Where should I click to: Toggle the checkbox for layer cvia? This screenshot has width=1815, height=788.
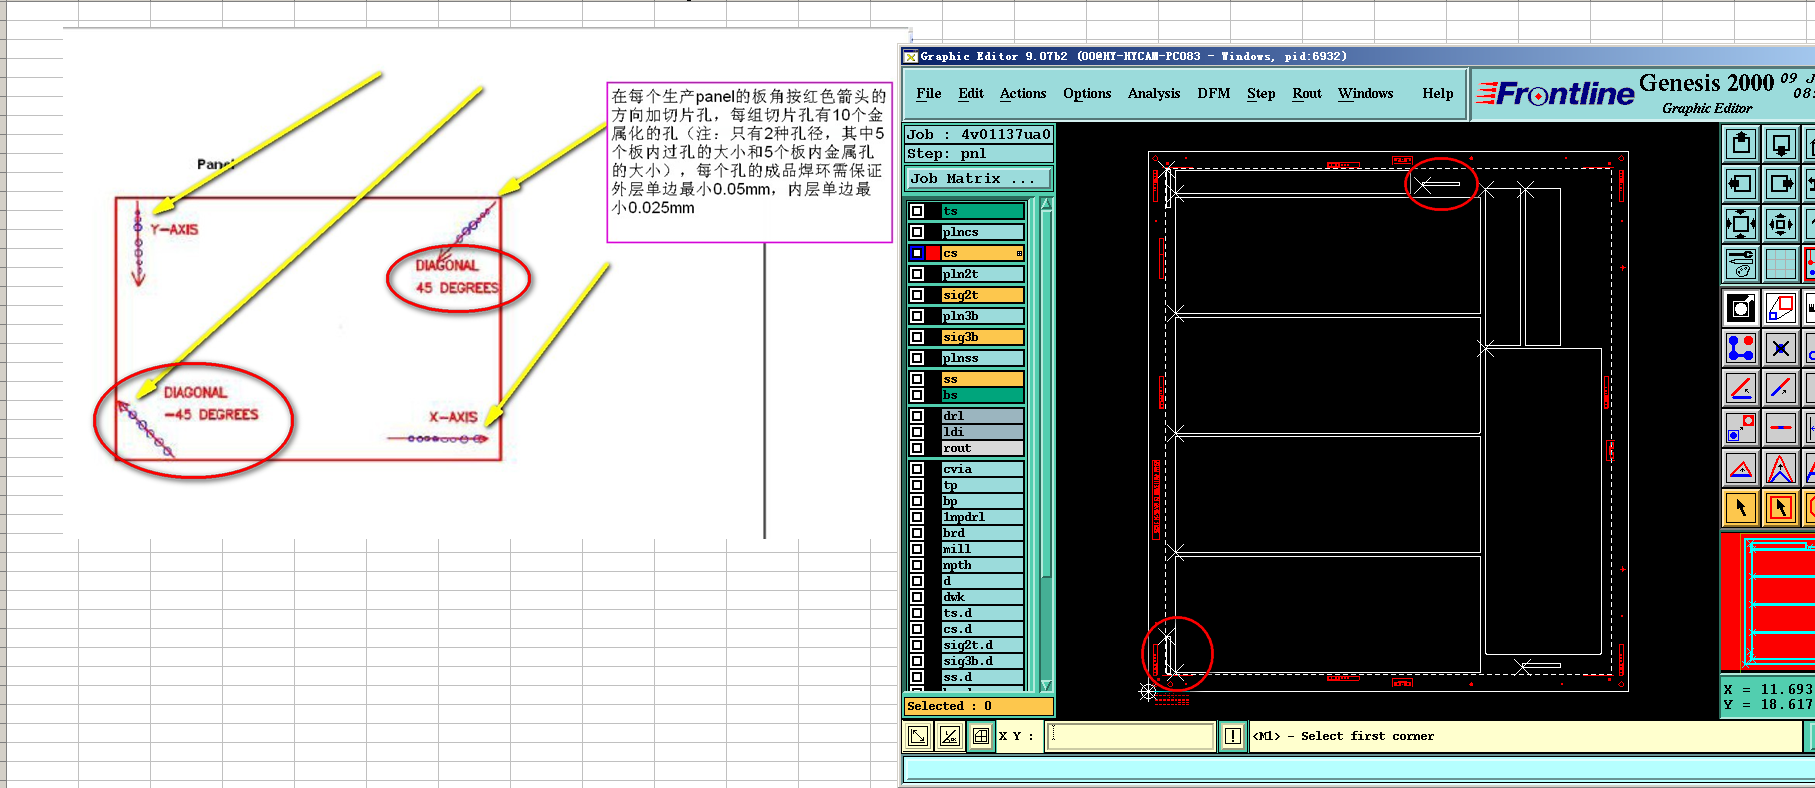click(x=917, y=469)
